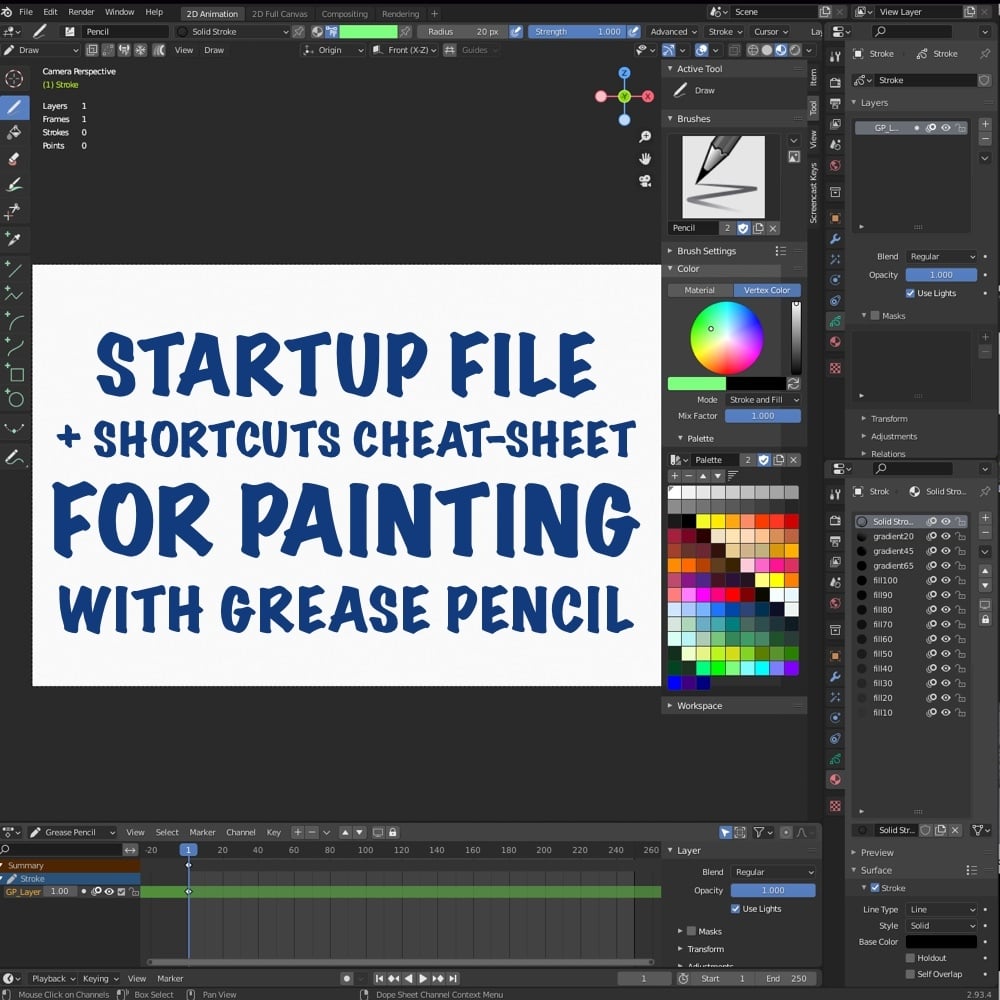The height and width of the screenshot is (1000, 1000).
Task: Enable Masks checkbox in properties layers
Action: click(x=875, y=316)
